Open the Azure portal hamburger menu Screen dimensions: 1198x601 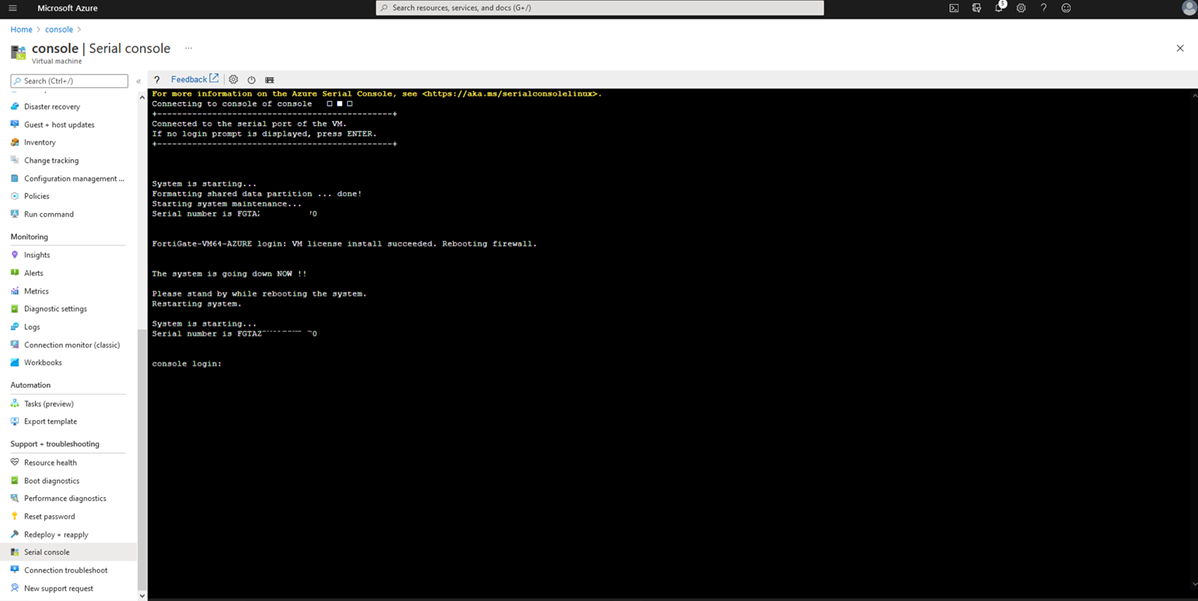click(x=12, y=8)
